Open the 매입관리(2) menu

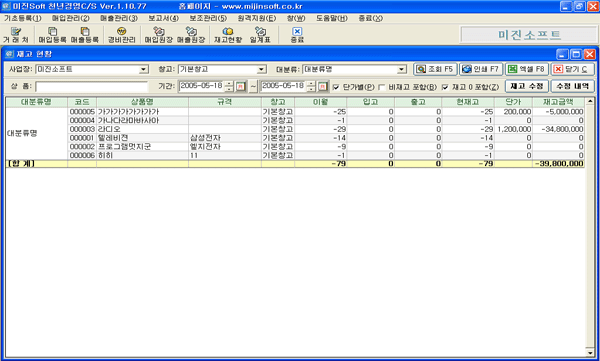(70, 18)
